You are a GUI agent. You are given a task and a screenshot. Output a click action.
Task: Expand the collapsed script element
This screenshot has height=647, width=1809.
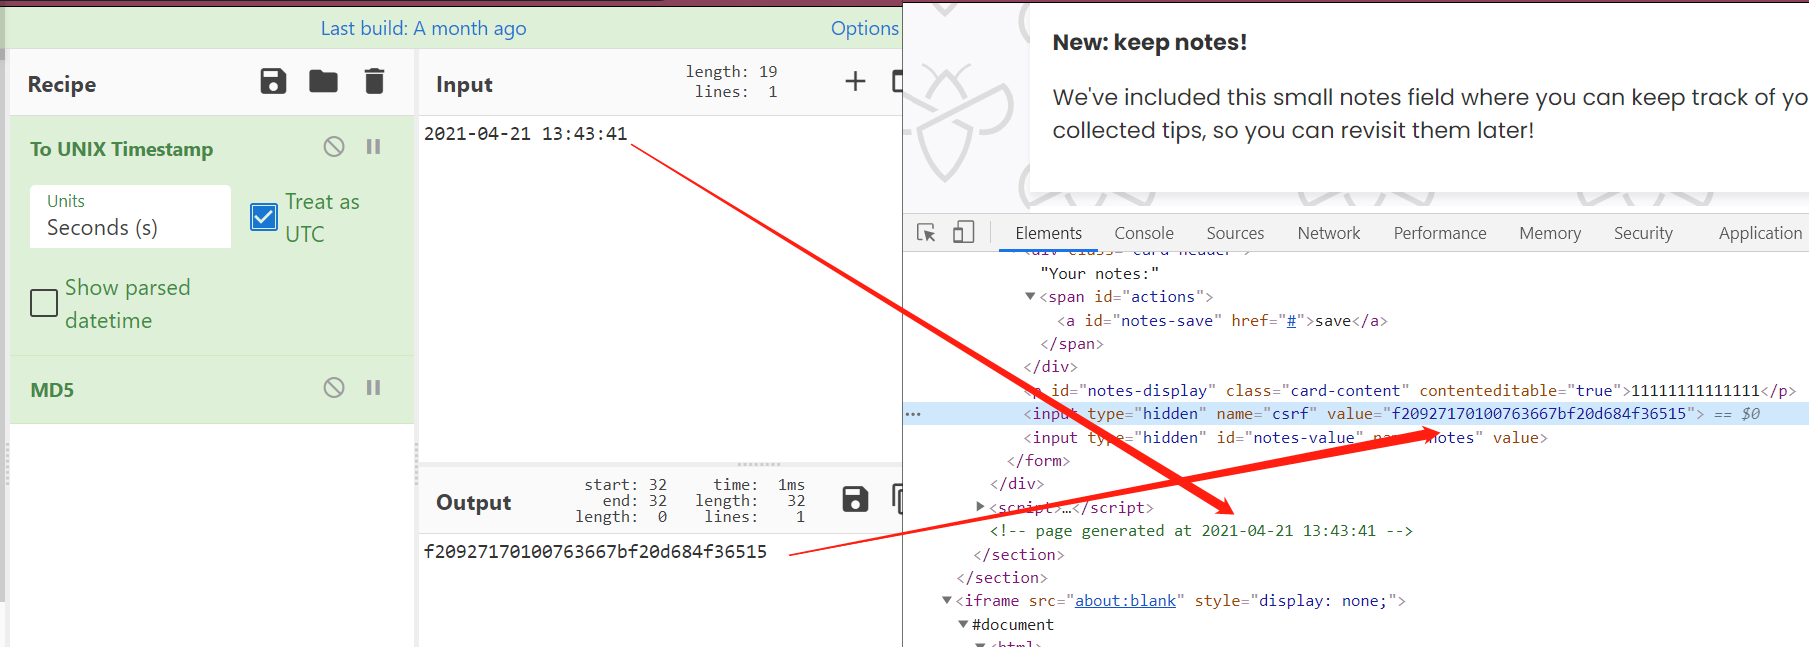coord(981,507)
